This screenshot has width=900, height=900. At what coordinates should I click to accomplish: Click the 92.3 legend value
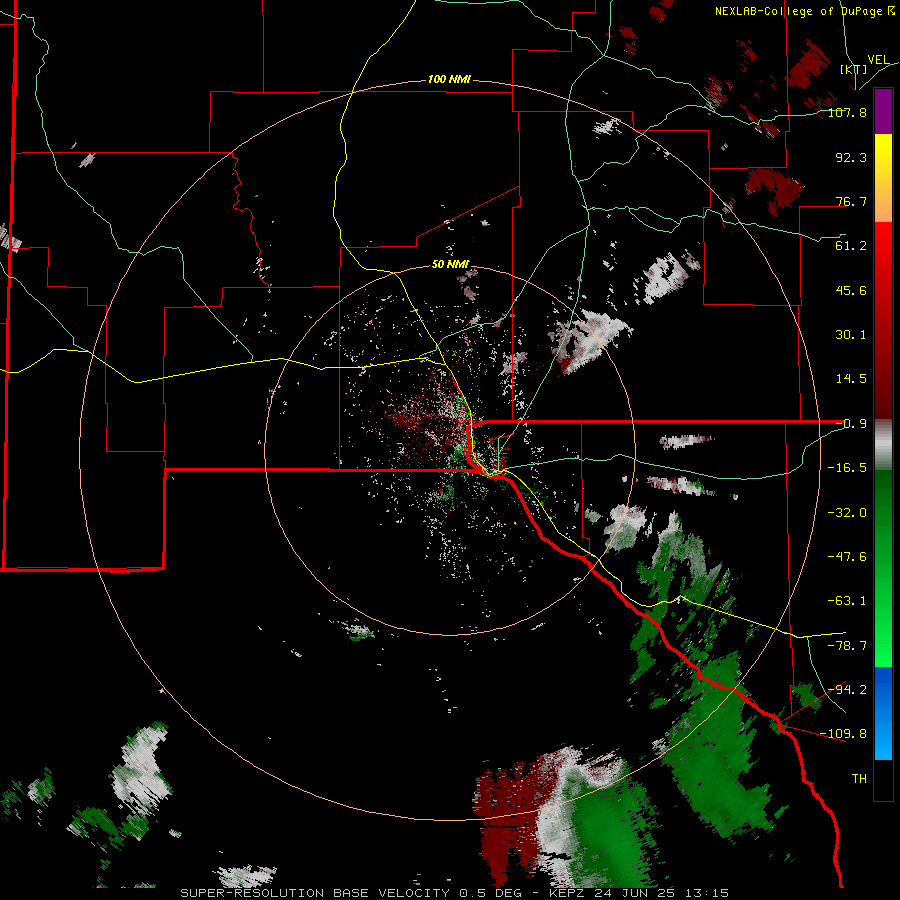click(x=851, y=157)
